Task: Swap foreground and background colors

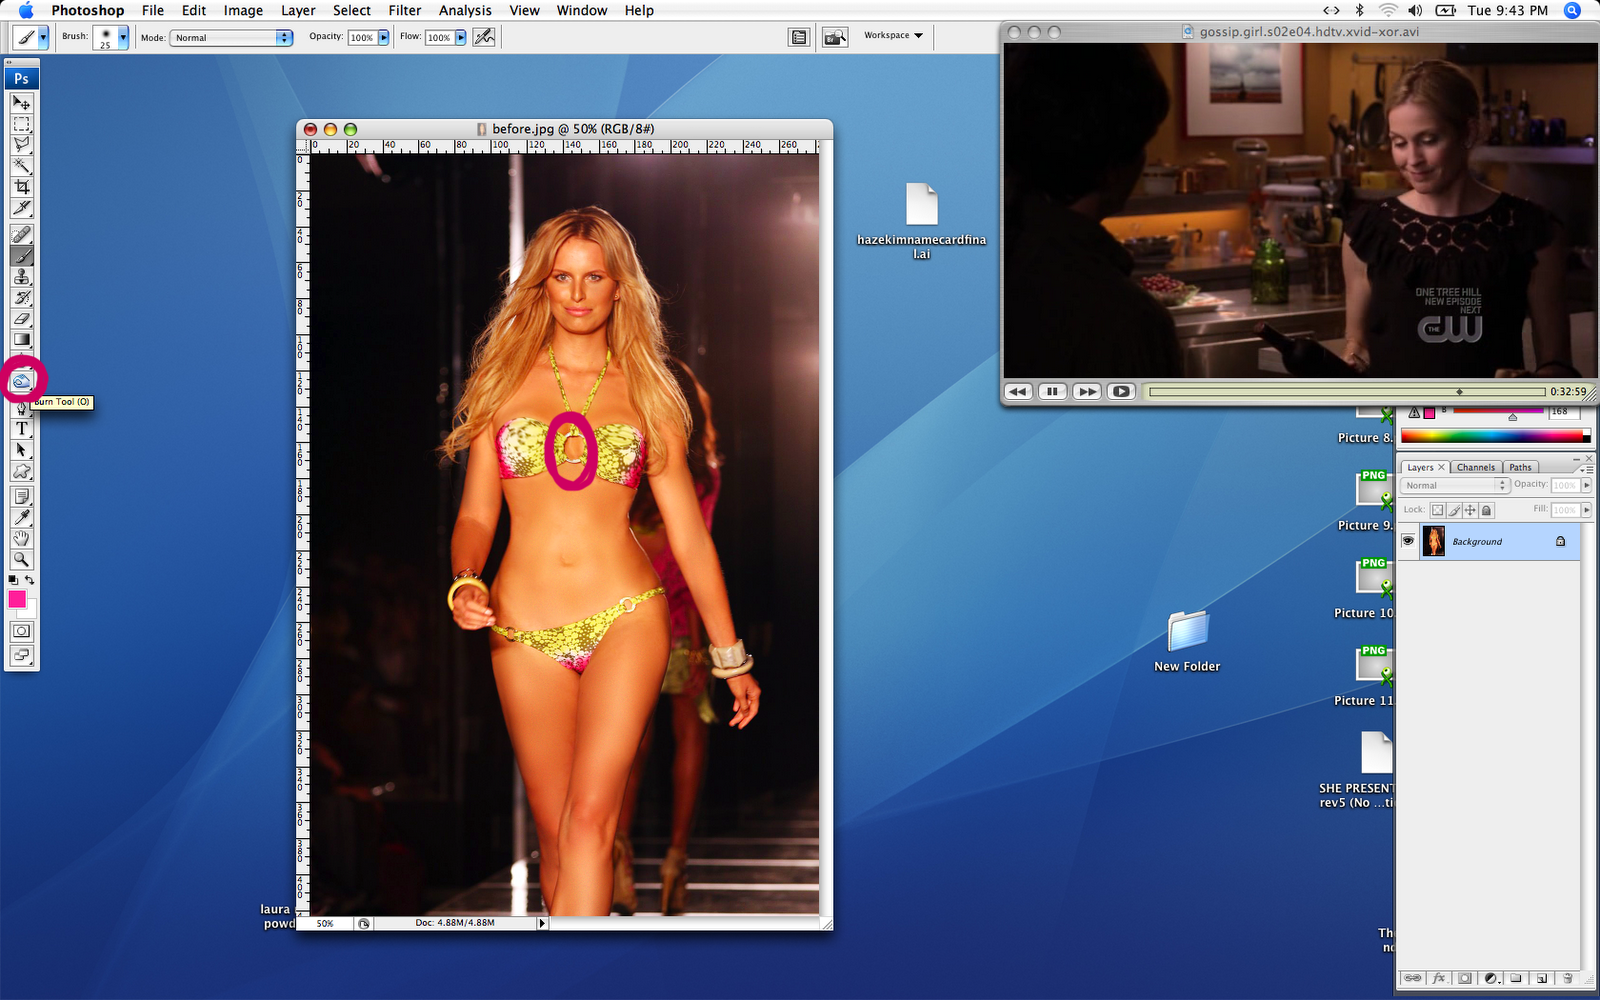Action: [30, 580]
